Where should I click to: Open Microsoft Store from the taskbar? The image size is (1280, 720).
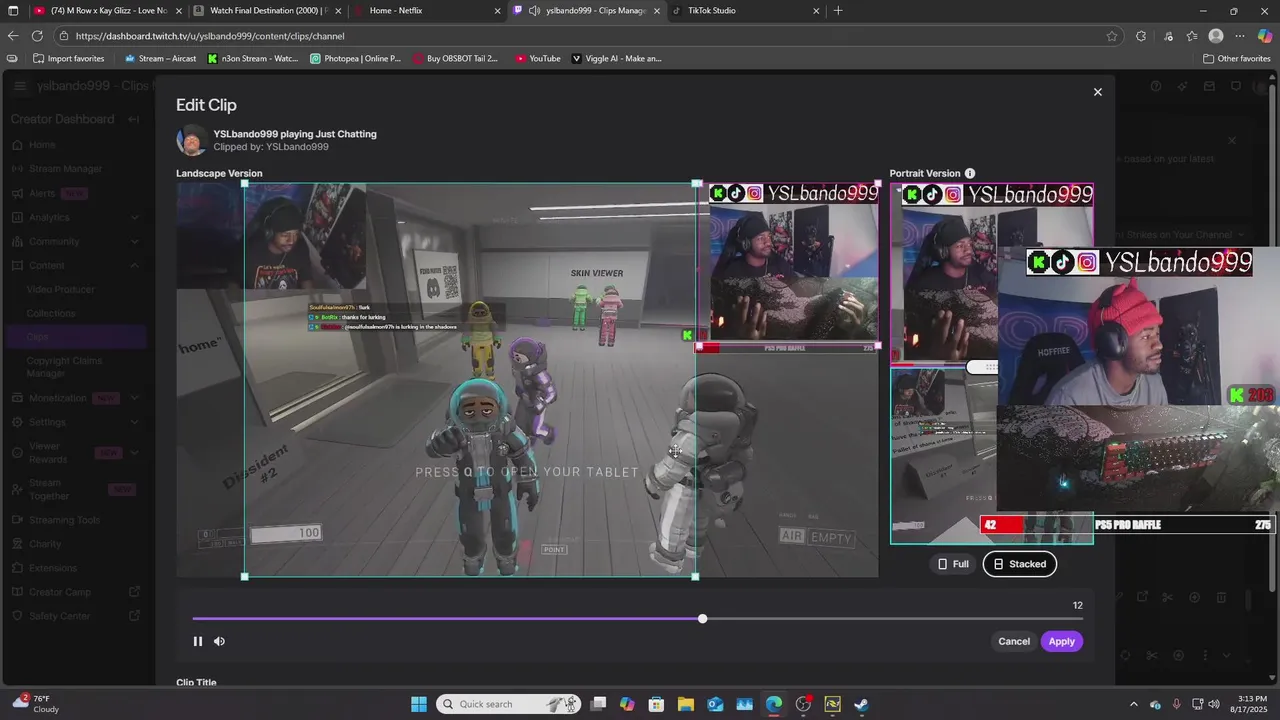pyautogui.click(x=656, y=704)
